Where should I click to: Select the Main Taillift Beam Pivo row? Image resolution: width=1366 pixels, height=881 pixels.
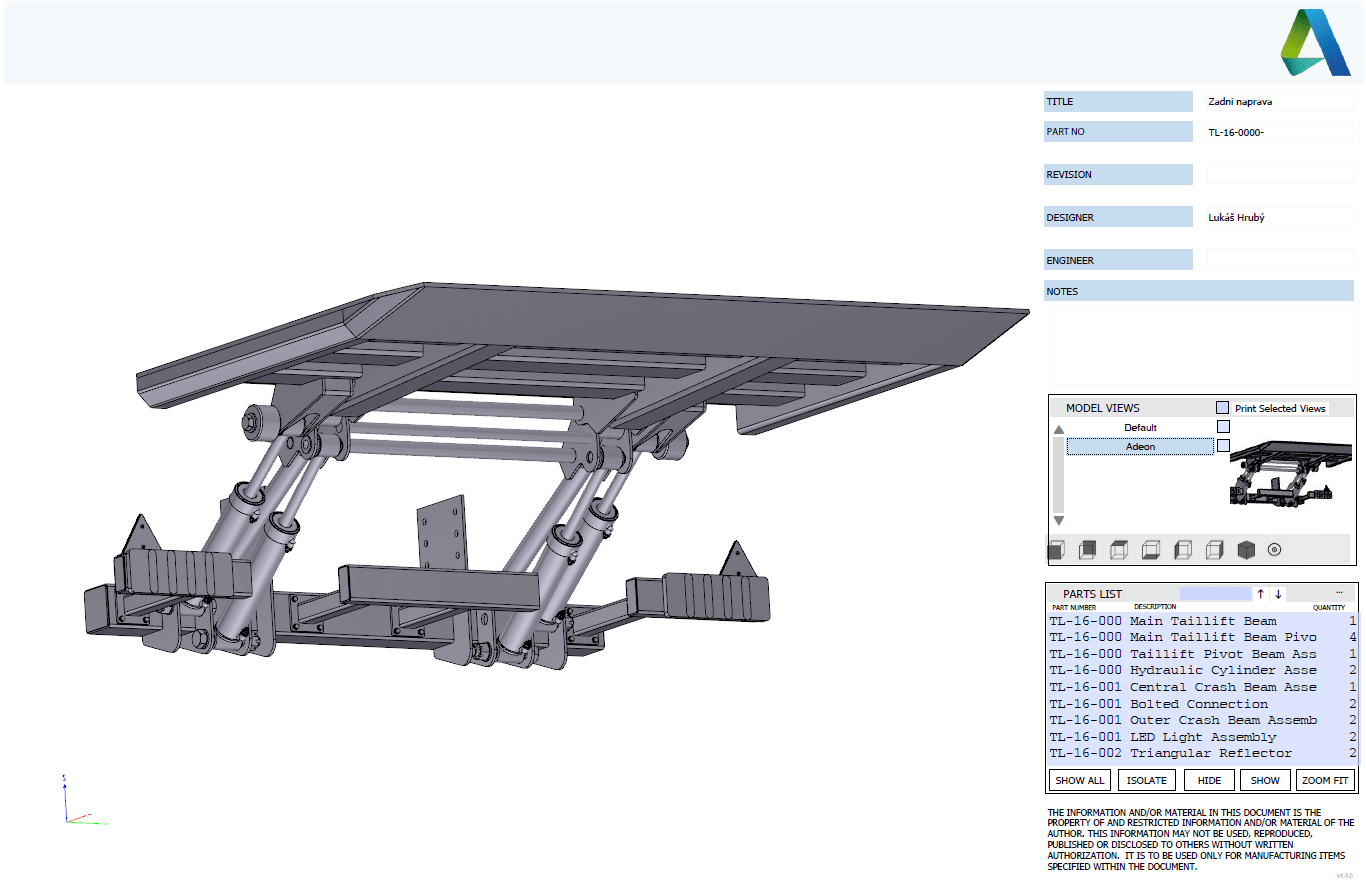[x=1203, y=637]
